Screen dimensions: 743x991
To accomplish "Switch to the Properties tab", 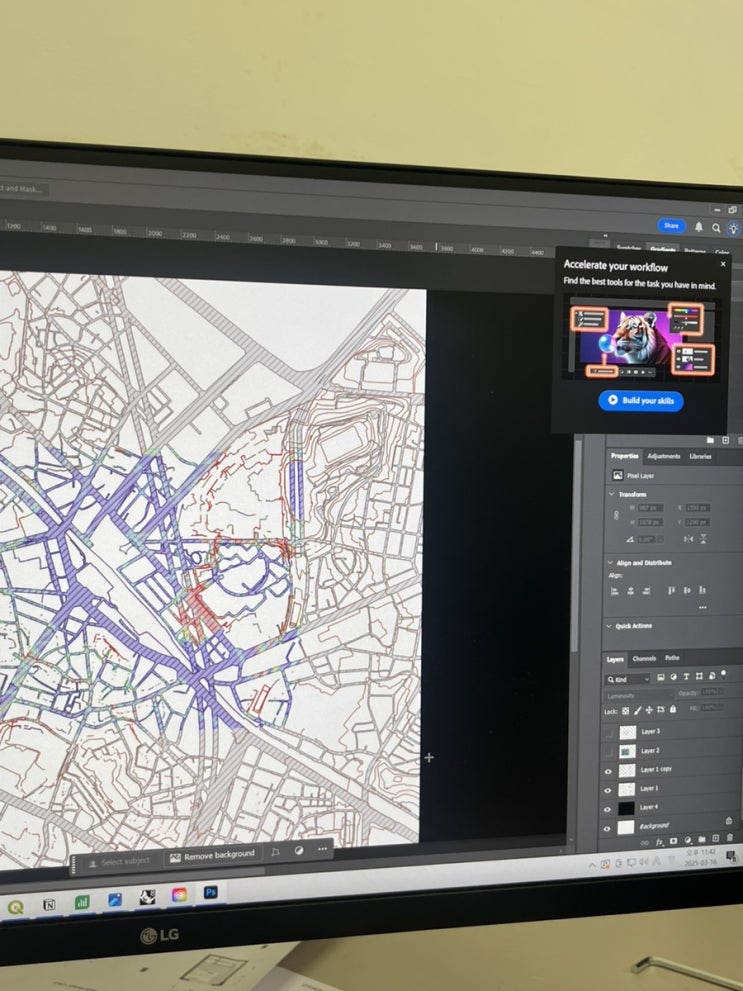I will tap(624, 456).
